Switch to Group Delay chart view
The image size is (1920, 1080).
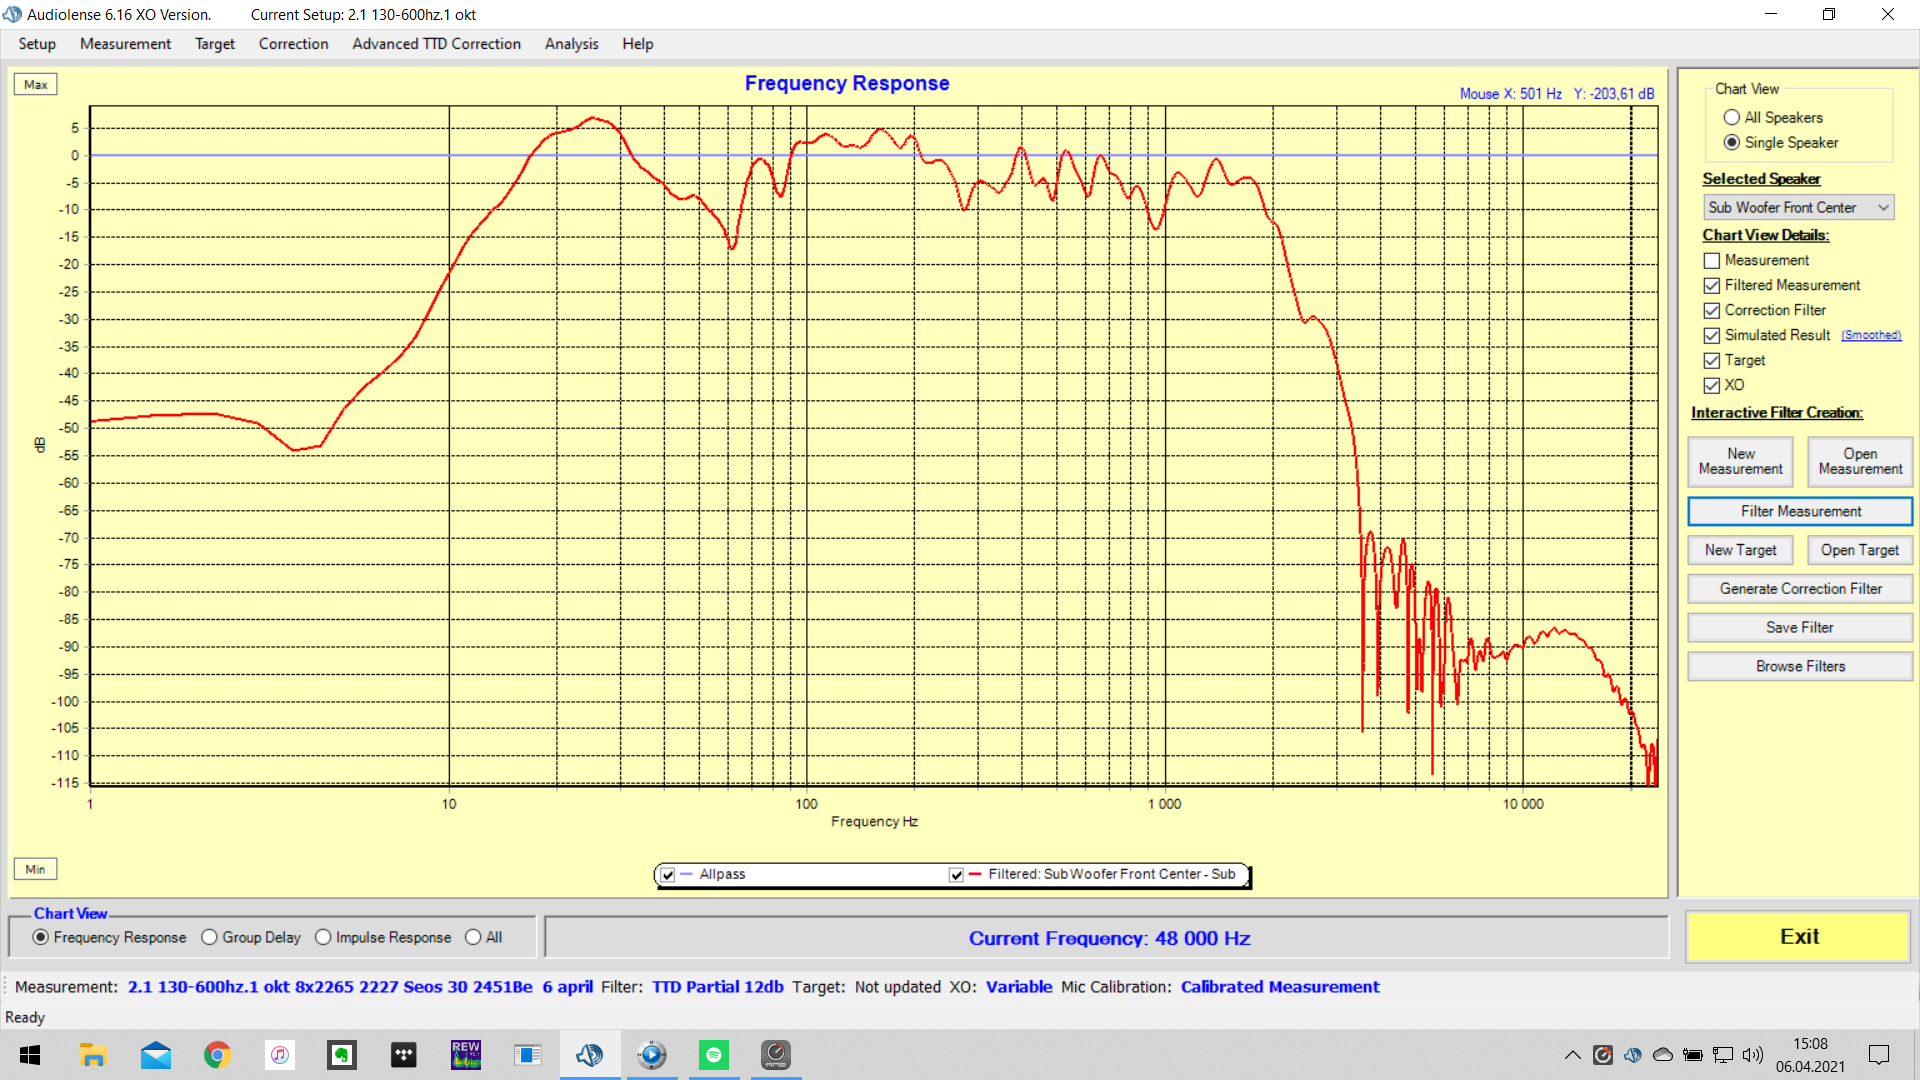[x=209, y=938]
